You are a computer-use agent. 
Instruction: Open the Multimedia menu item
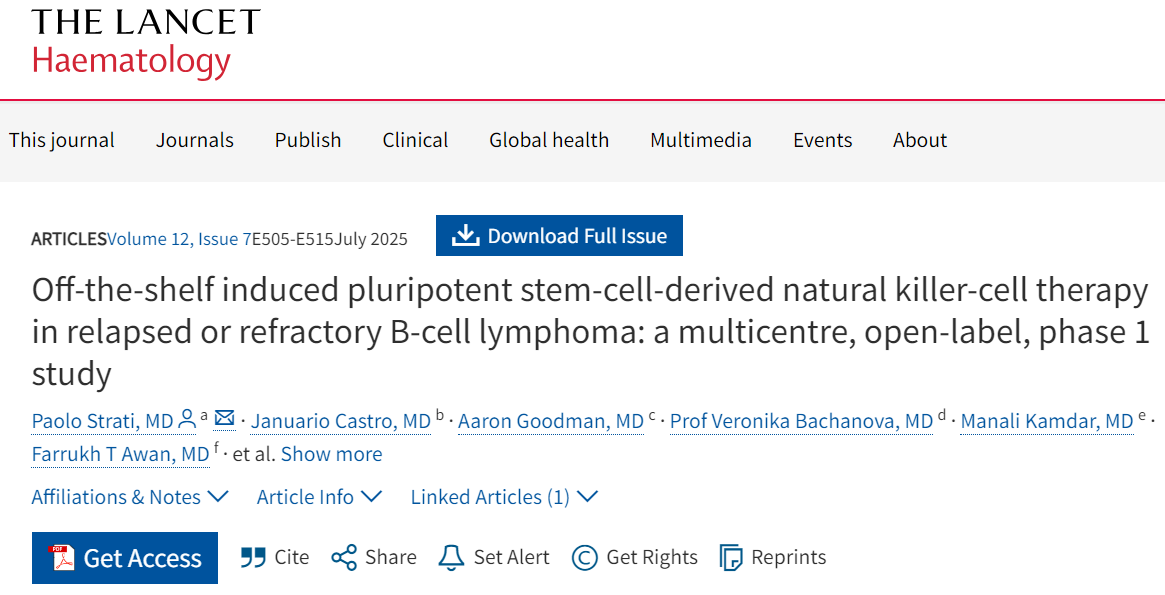[x=701, y=140]
